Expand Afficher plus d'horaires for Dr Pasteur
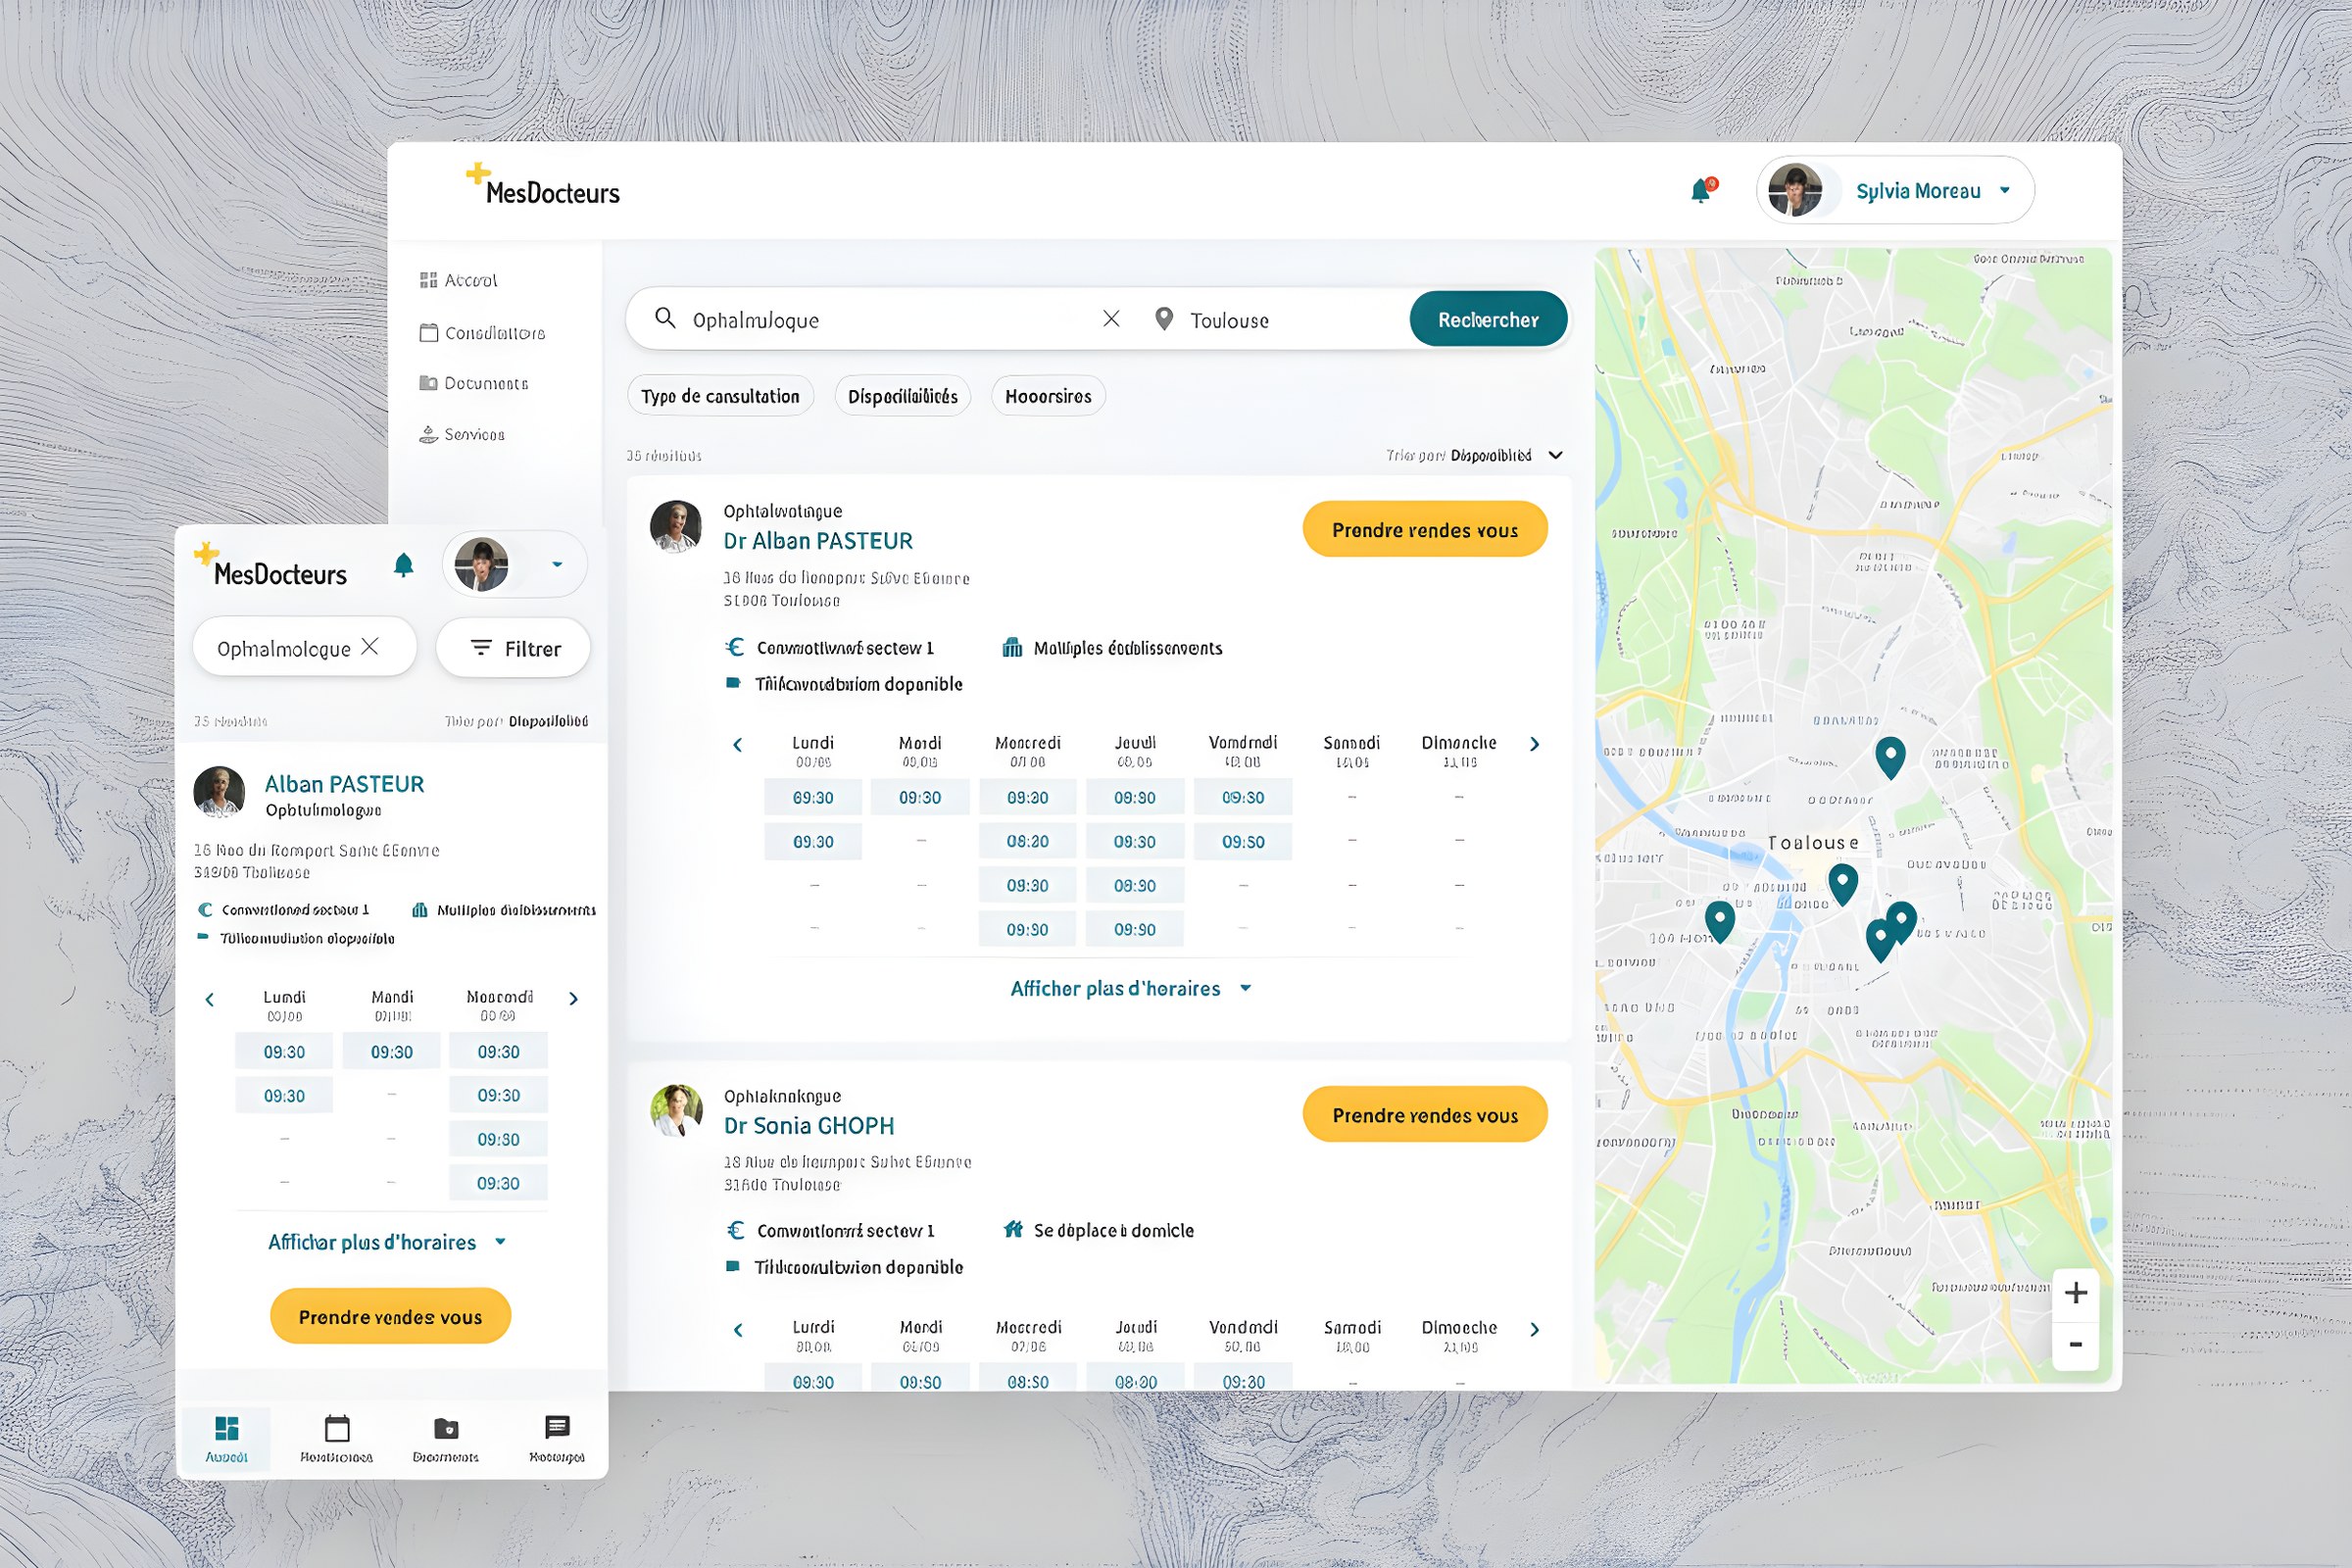Screen dimensions: 2352x1568 [1131, 989]
